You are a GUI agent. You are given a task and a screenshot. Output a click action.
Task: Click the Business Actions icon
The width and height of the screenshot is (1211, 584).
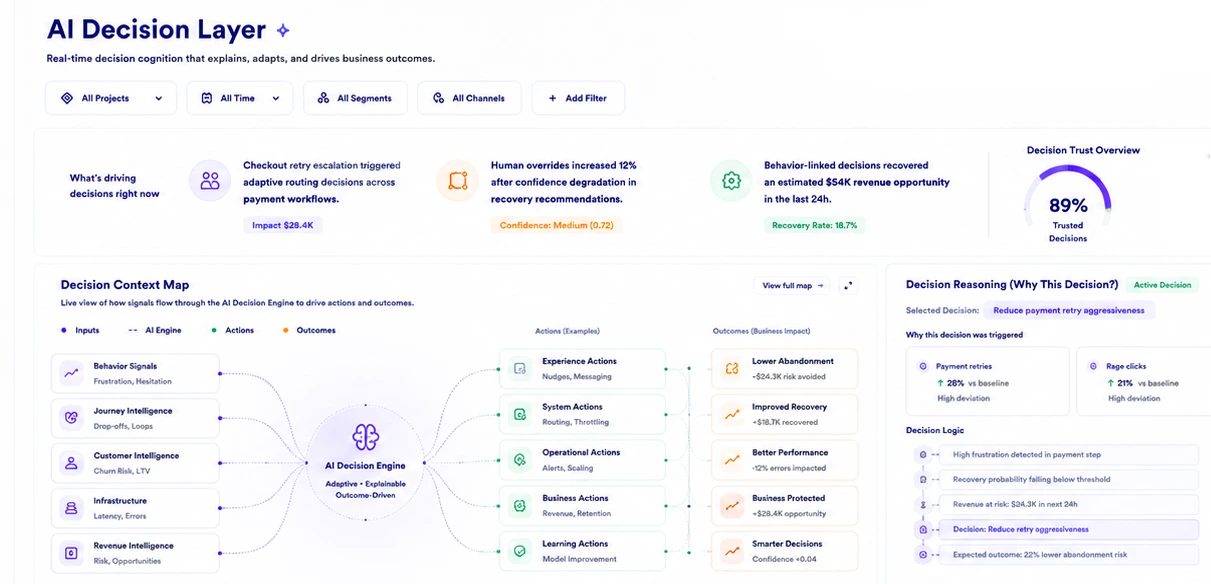pyautogui.click(x=520, y=505)
